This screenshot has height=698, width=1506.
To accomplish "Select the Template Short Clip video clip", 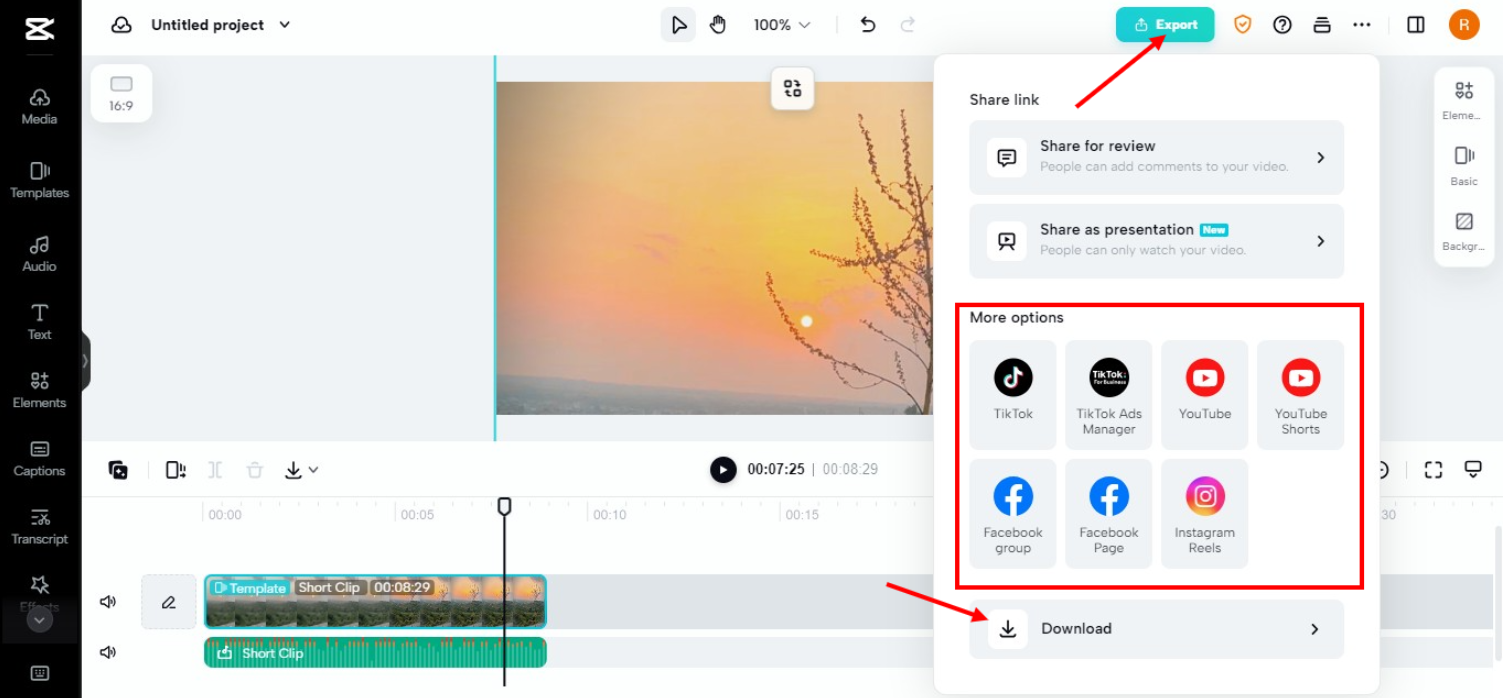I will tap(375, 602).
